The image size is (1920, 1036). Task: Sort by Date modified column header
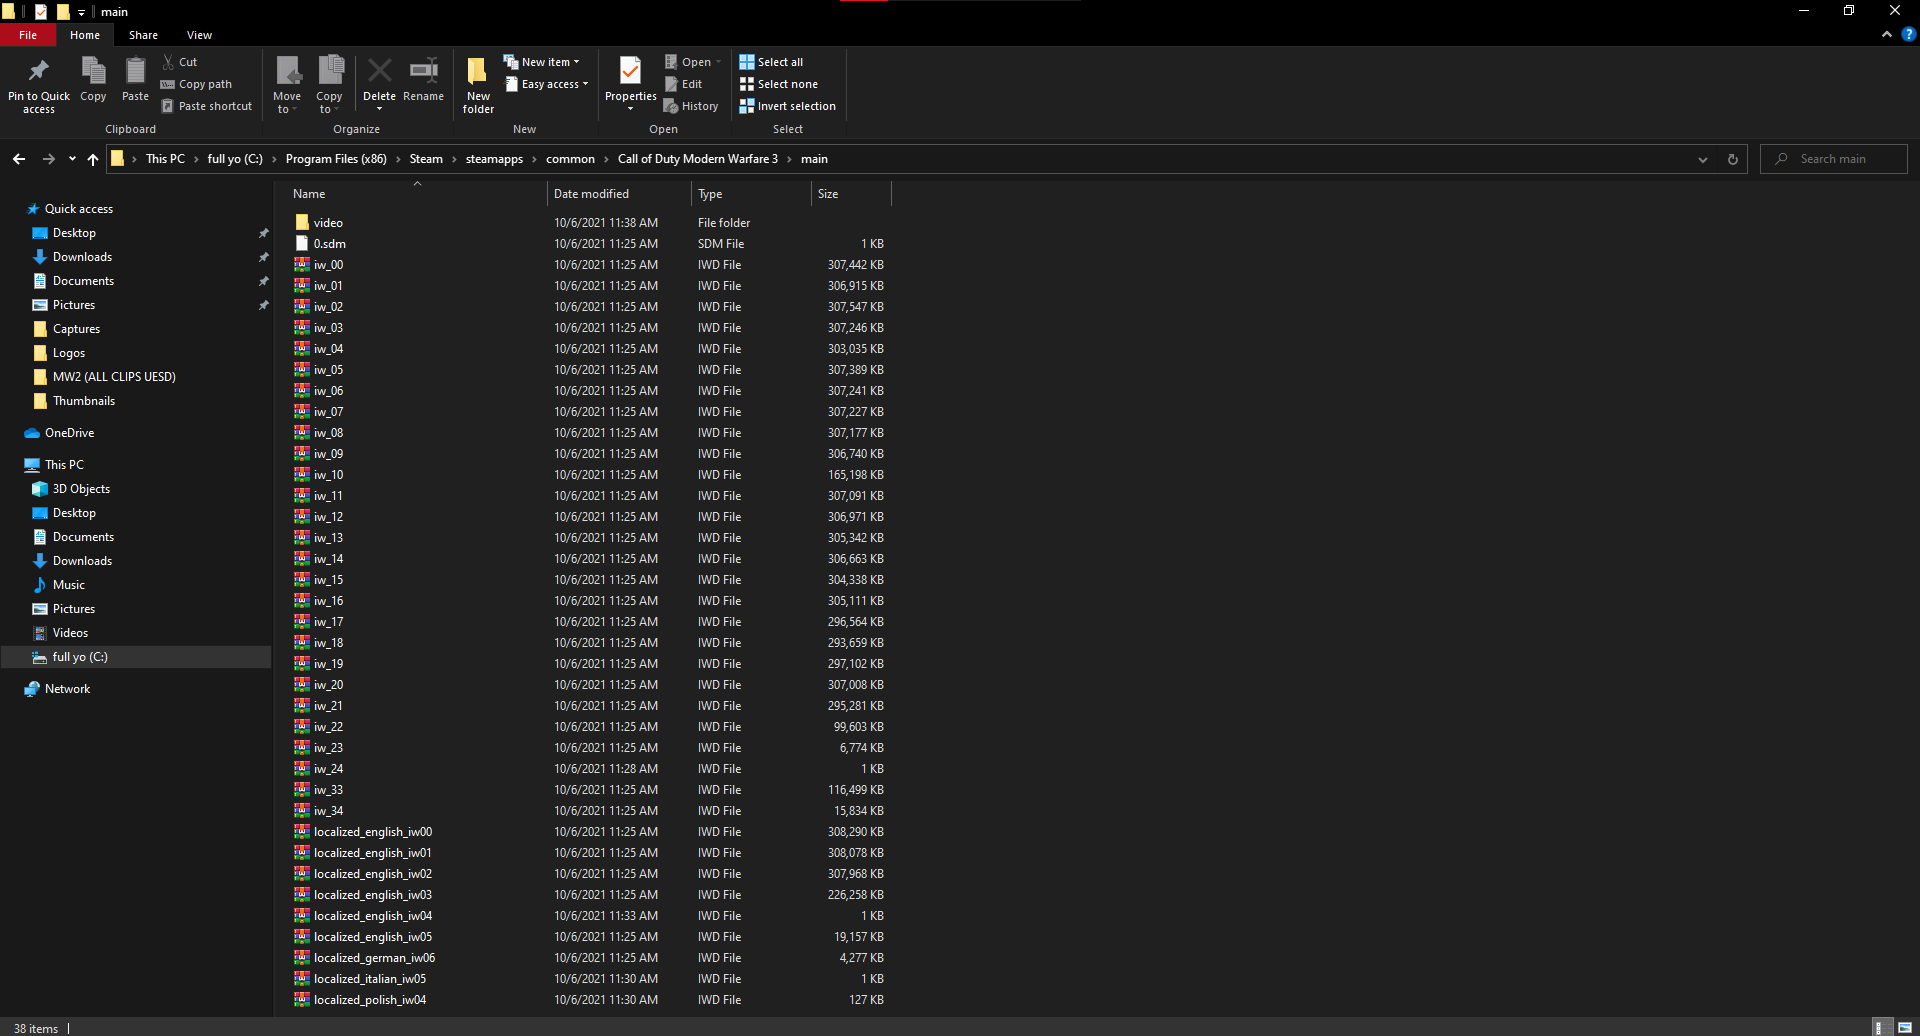pyautogui.click(x=620, y=194)
